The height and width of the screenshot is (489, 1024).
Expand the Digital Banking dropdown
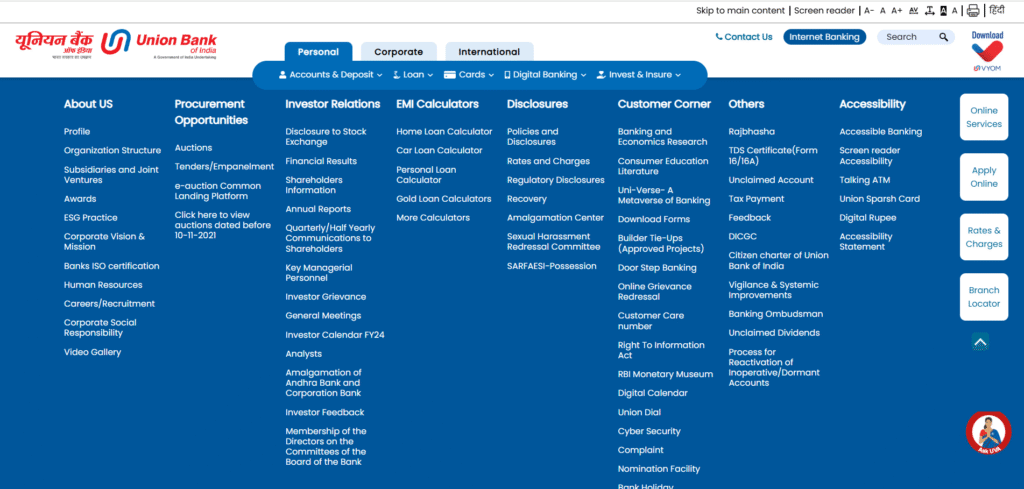click(x=545, y=74)
